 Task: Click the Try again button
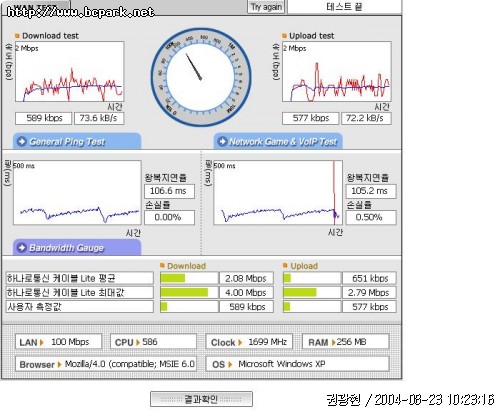tap(266, 7)
